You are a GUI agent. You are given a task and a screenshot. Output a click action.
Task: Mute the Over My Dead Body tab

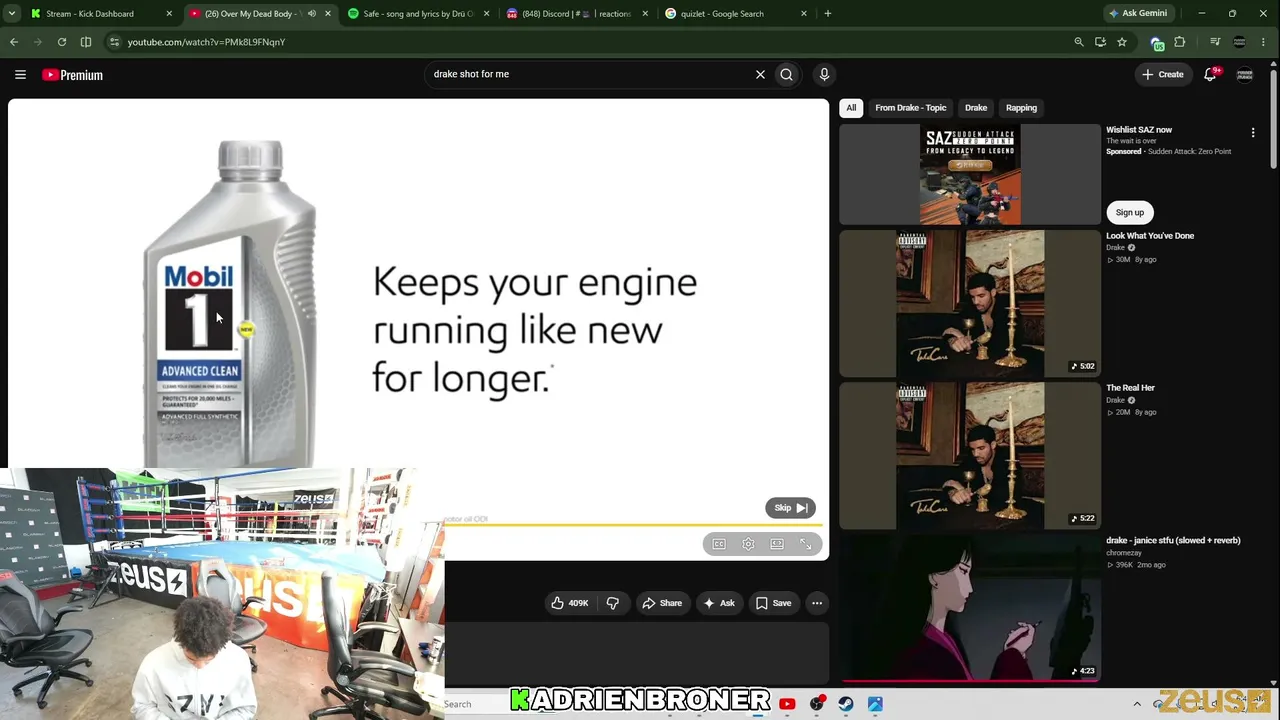[311, 14]
